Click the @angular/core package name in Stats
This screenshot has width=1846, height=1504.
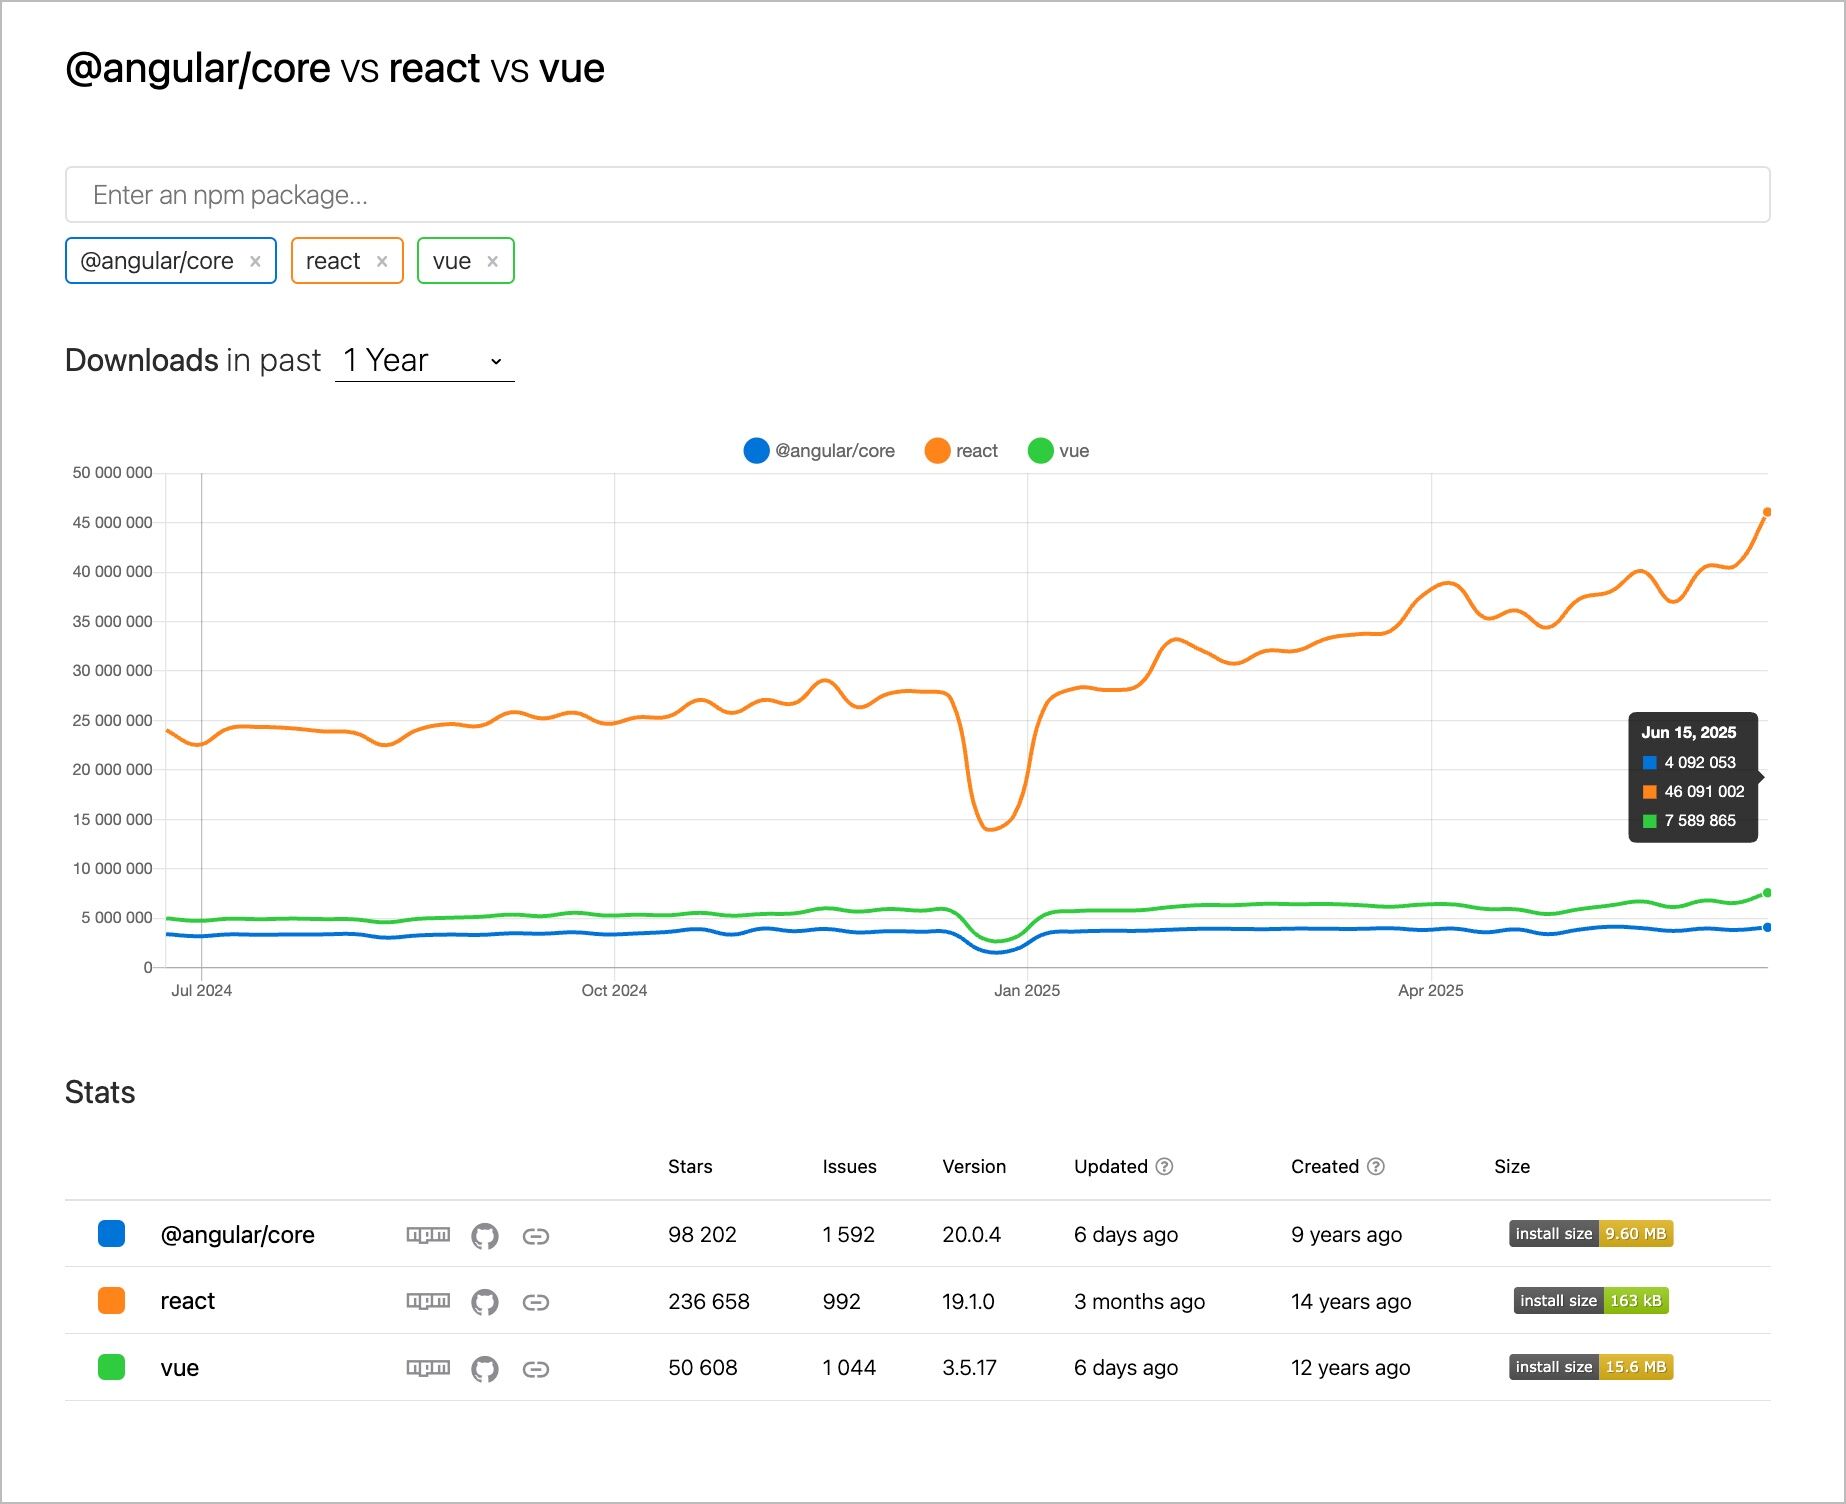[237, 1235]
